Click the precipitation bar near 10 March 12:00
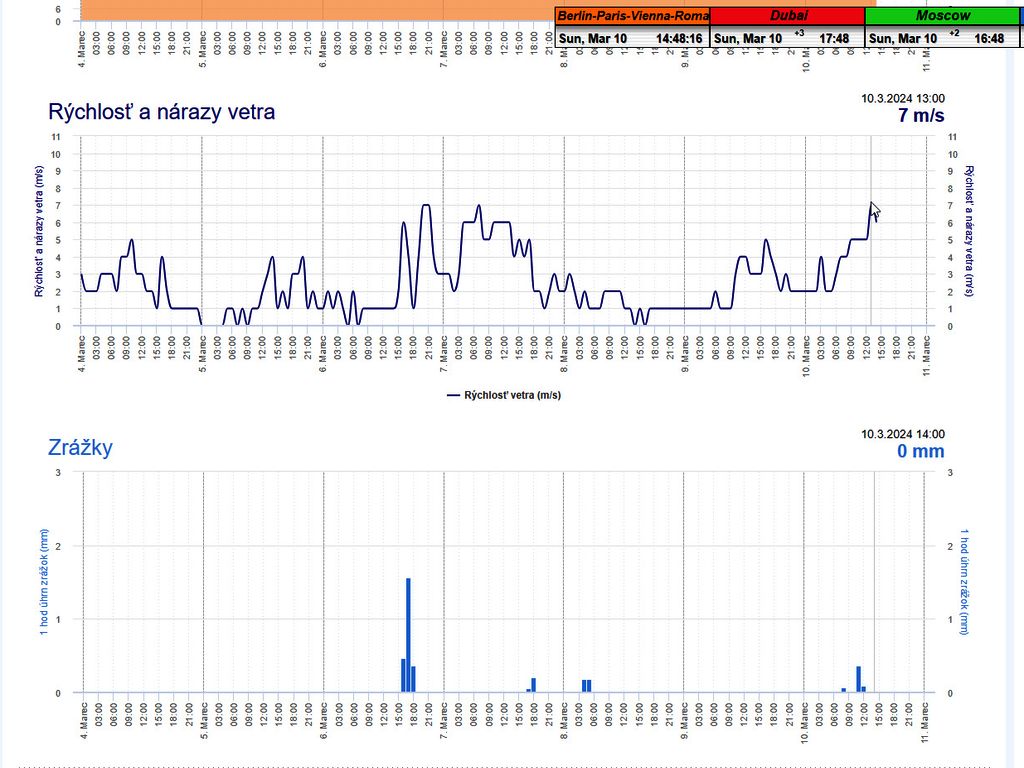This screenshot has width=1024, height=768. pyautogui.click(x=858, y=679)
